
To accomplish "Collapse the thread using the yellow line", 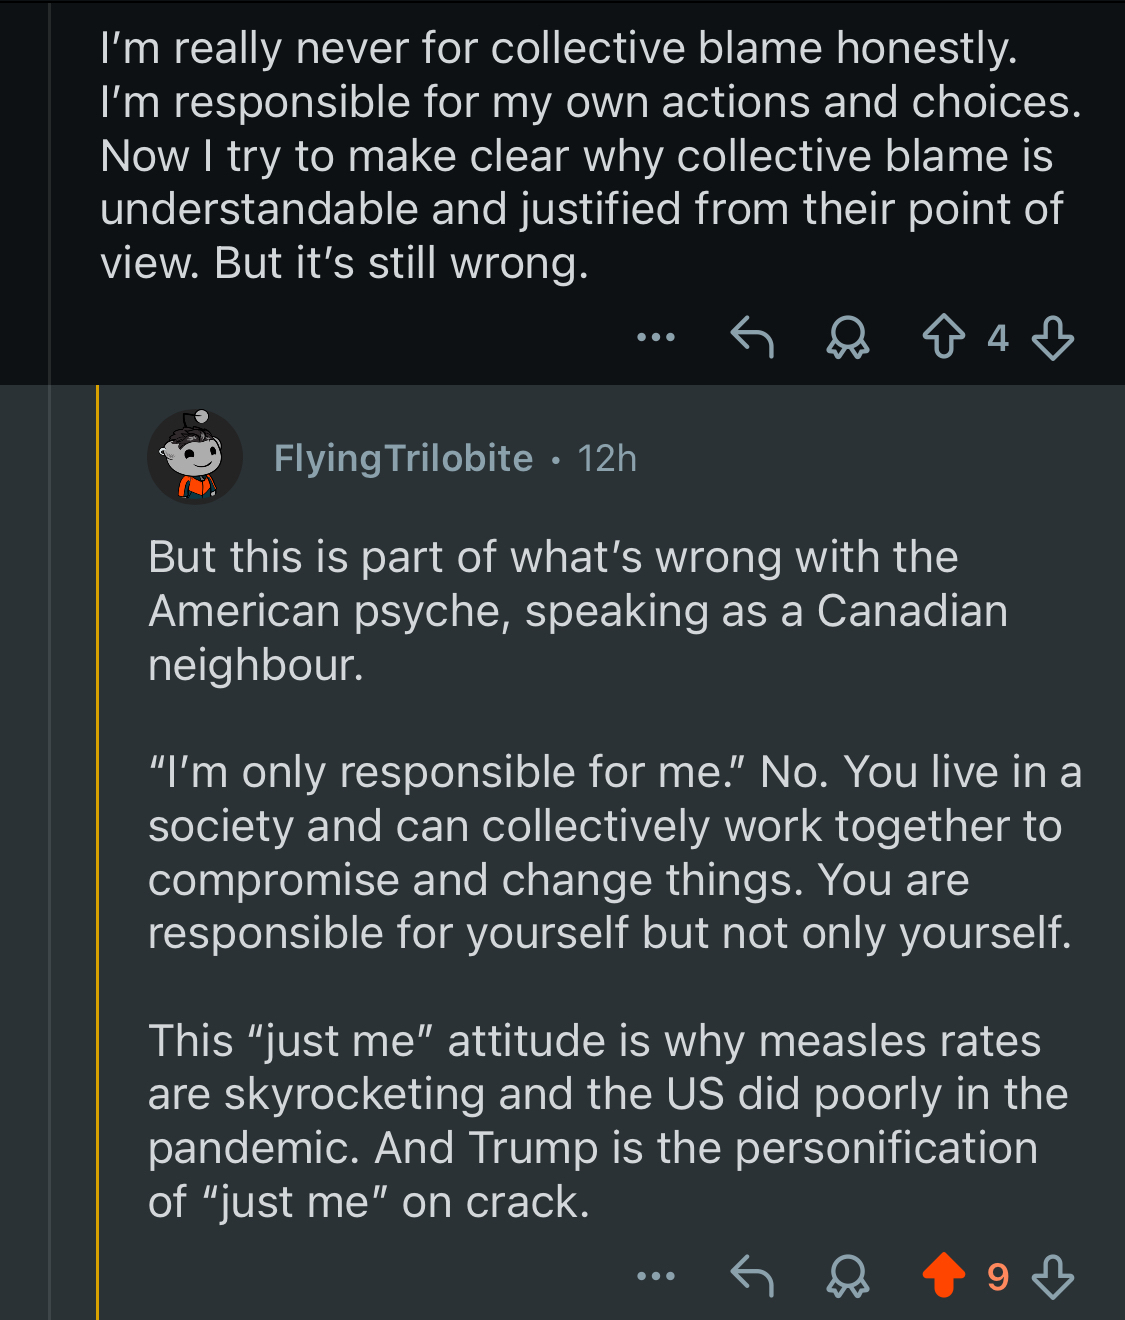I will 97,850.
